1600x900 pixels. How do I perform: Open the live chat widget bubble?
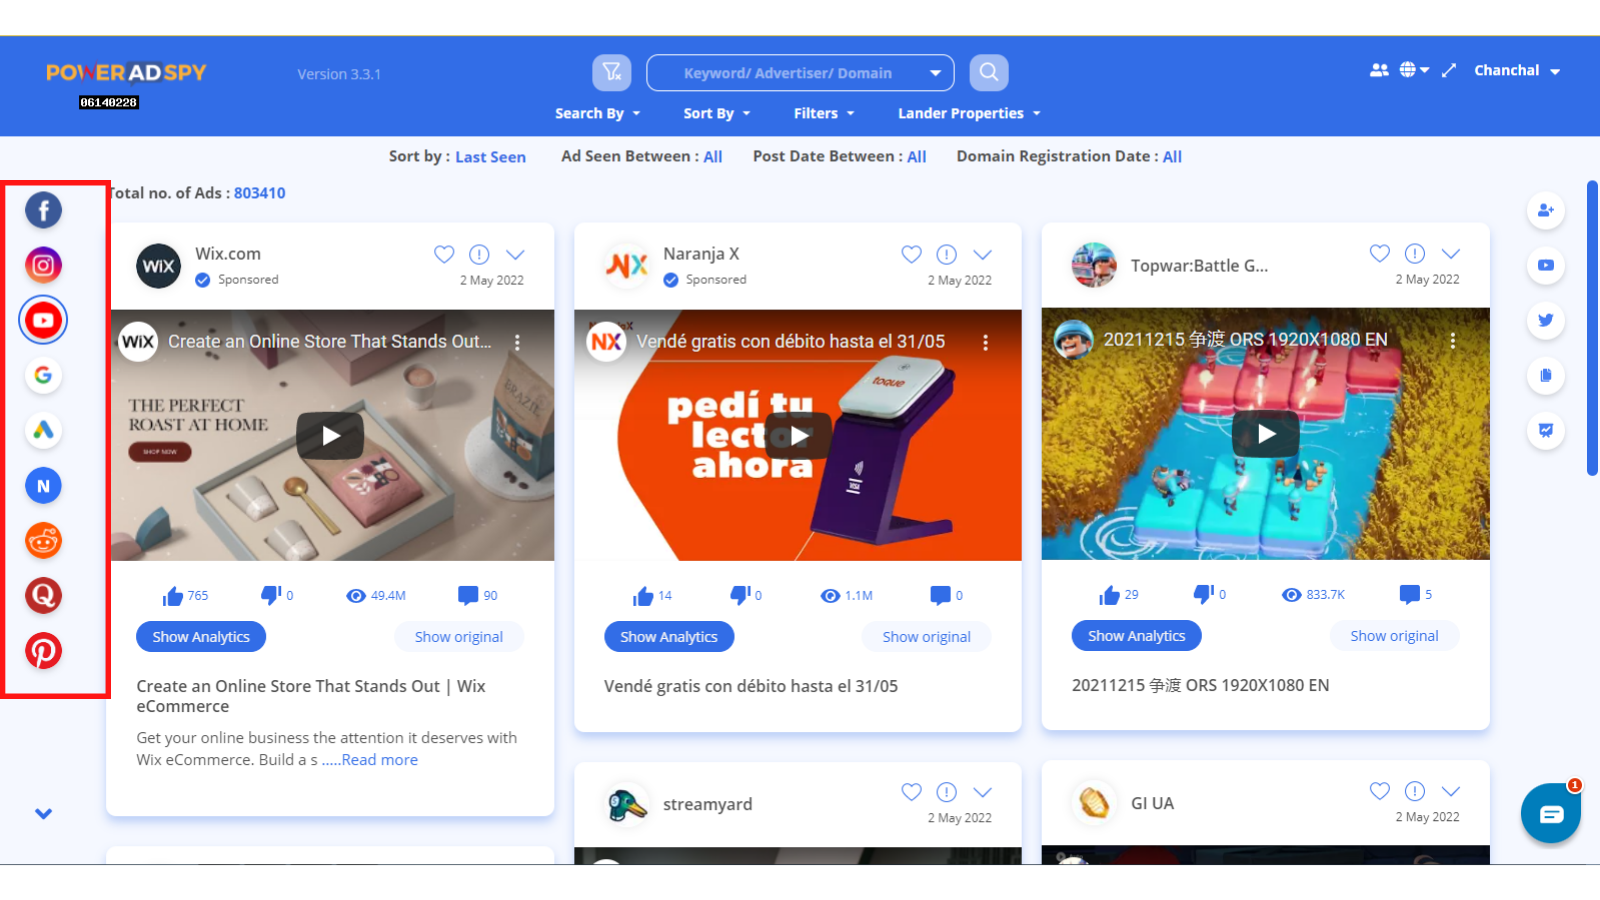coord(1551,813)
